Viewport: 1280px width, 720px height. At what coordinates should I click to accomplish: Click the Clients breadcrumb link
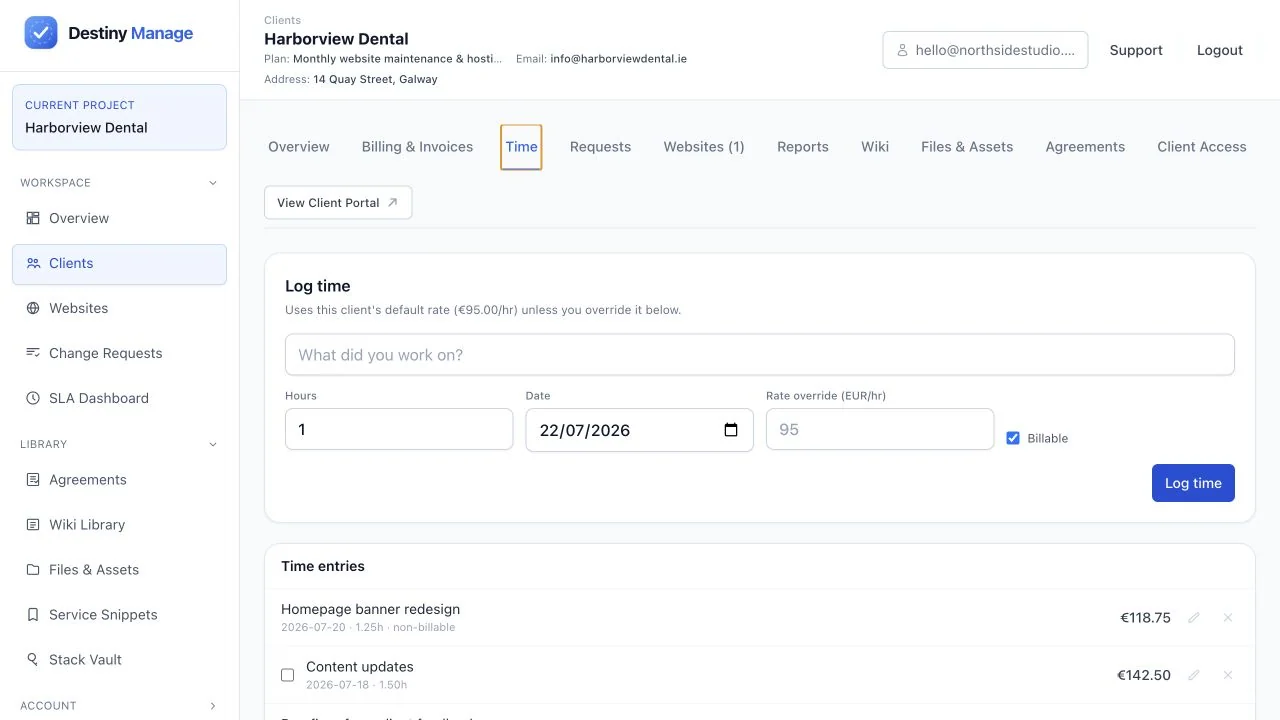pos(282,20)
